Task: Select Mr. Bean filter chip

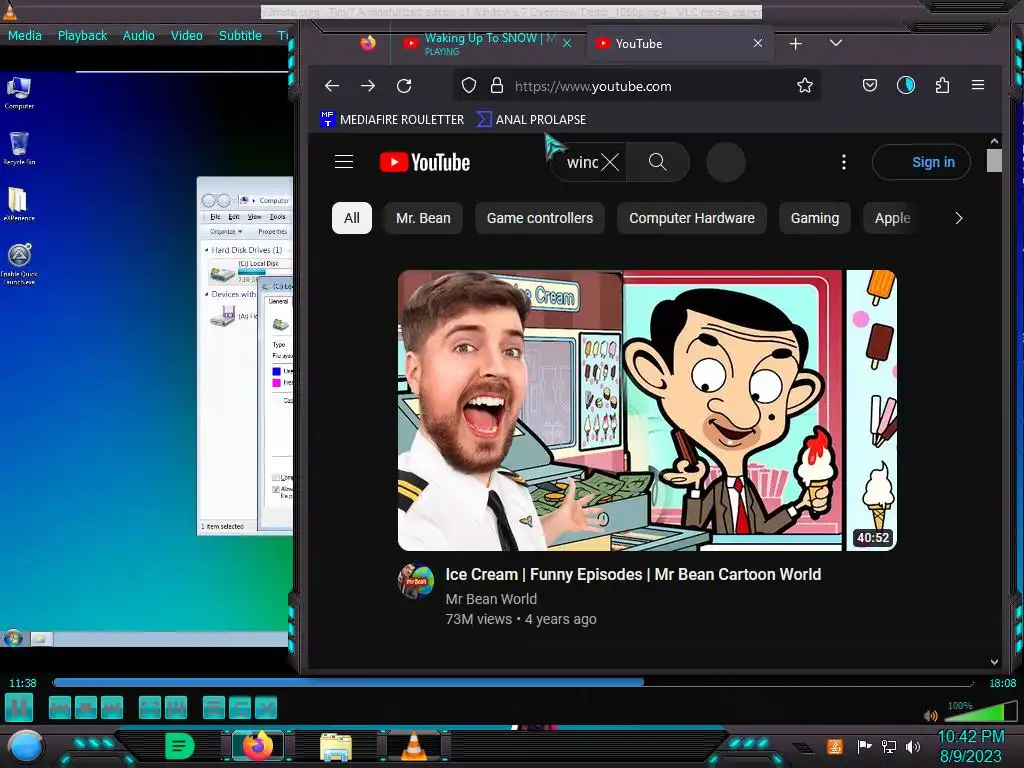Action: [423, 218]
